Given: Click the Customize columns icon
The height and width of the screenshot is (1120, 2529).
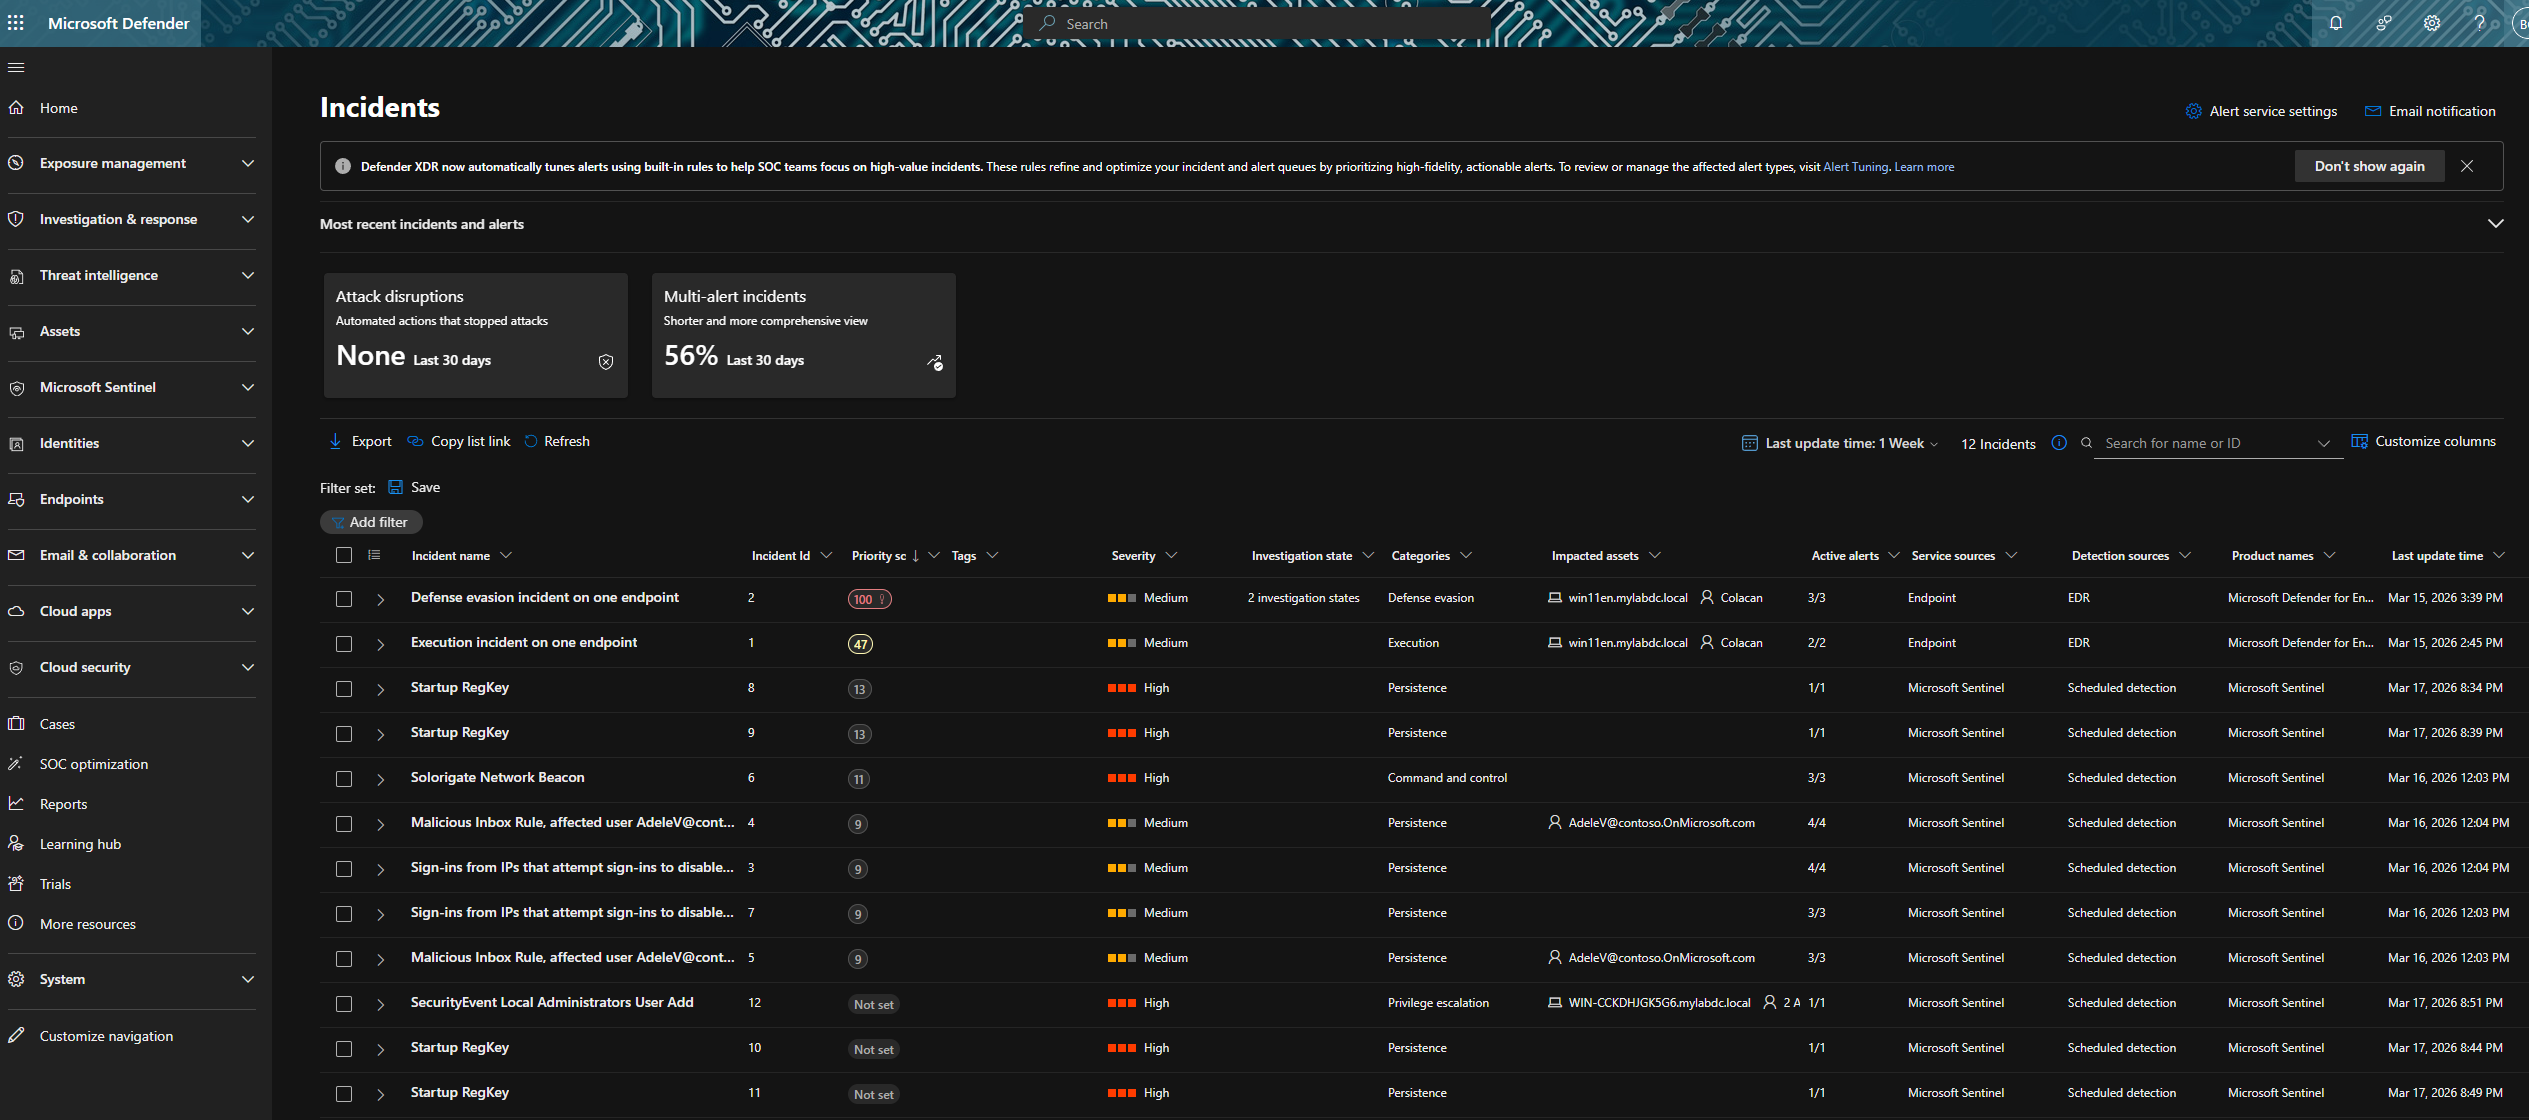Looking at the screenshot, I should coord(2359,441).
